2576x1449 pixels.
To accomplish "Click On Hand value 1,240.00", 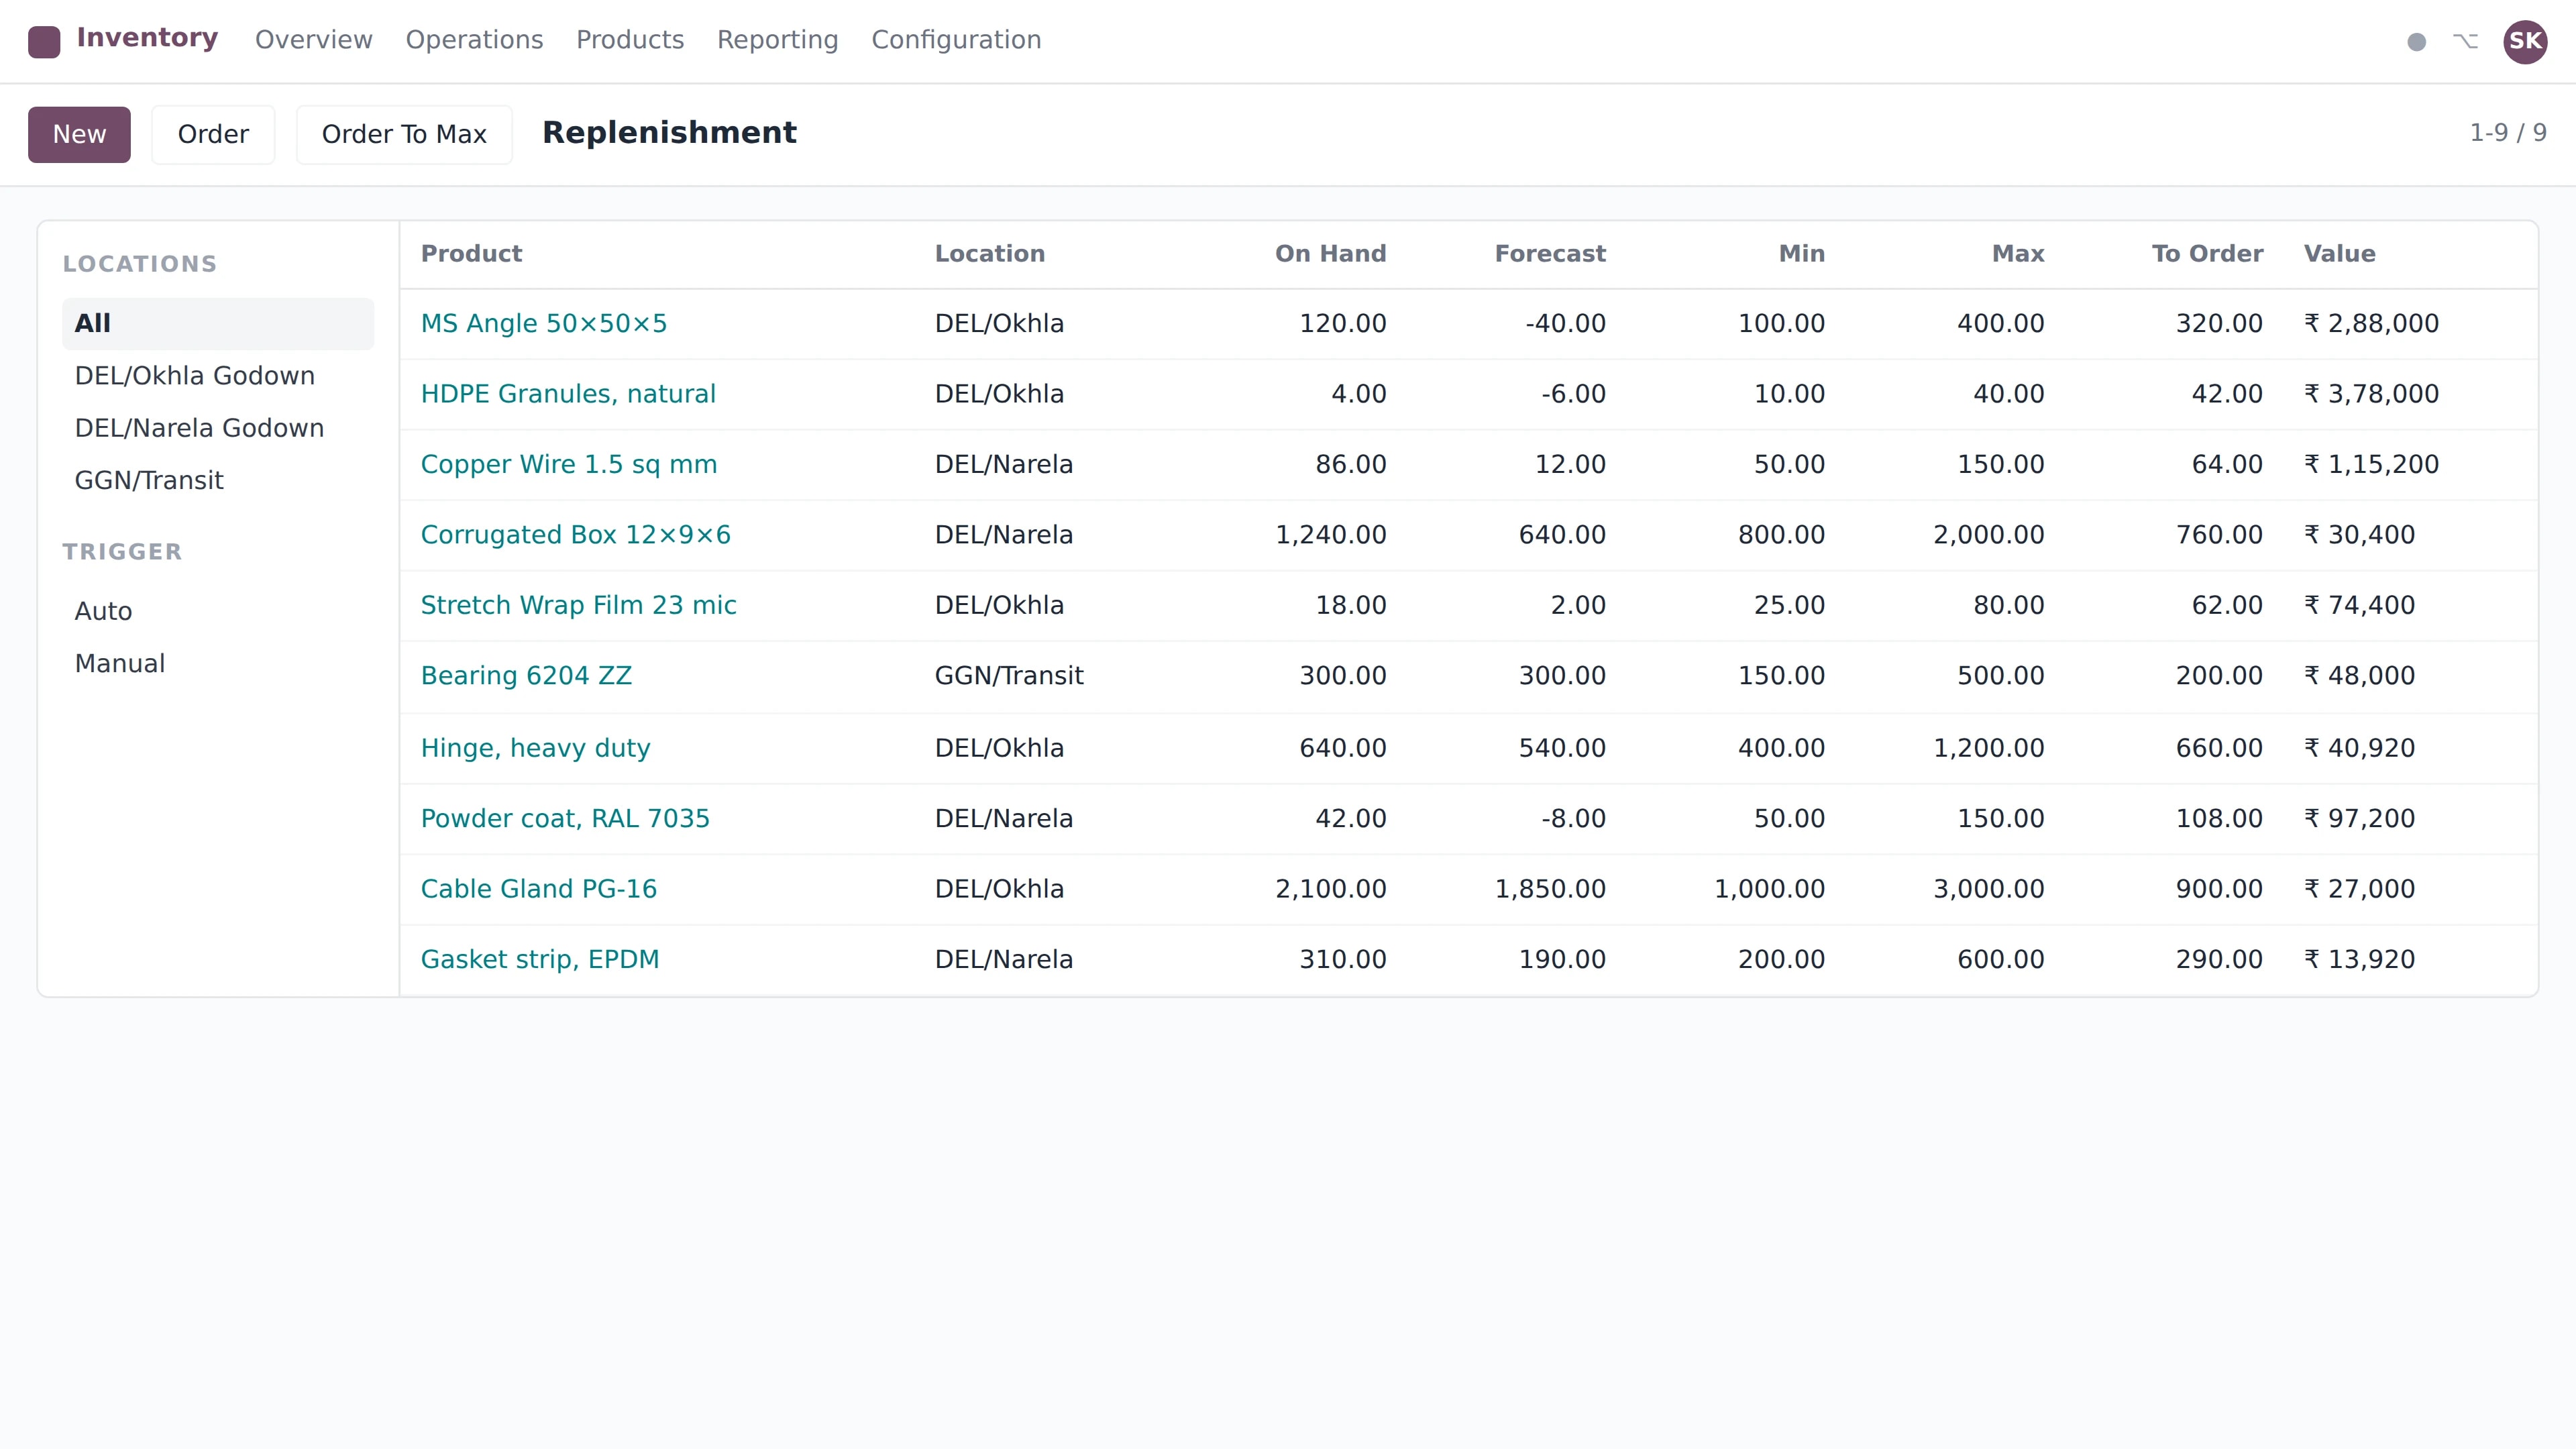I will point(1330,535).
